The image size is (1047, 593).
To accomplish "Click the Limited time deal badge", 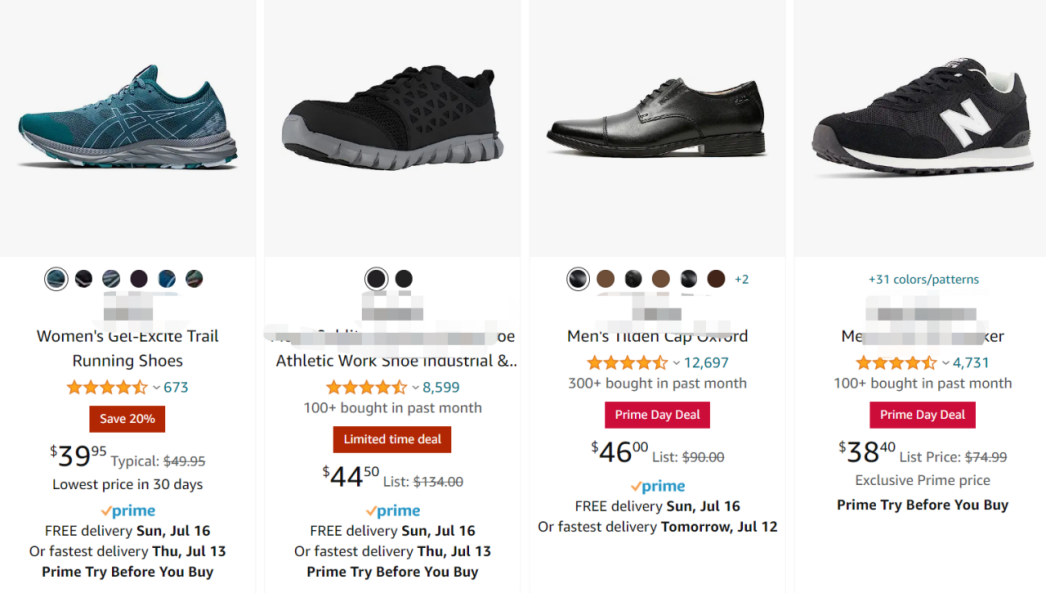I will (x=392, y=440).
